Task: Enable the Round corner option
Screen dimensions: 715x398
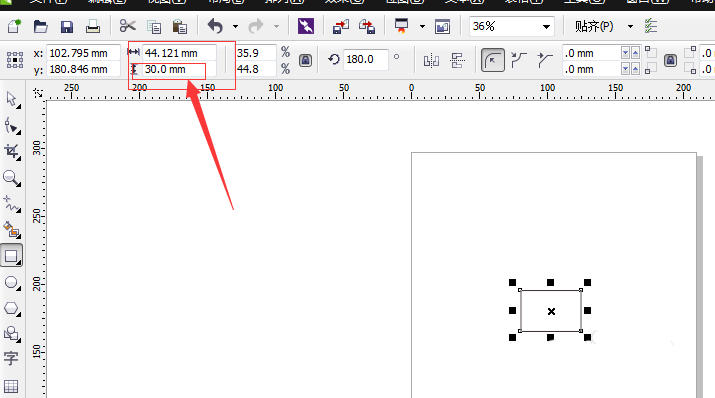Action: coord(492,60)
